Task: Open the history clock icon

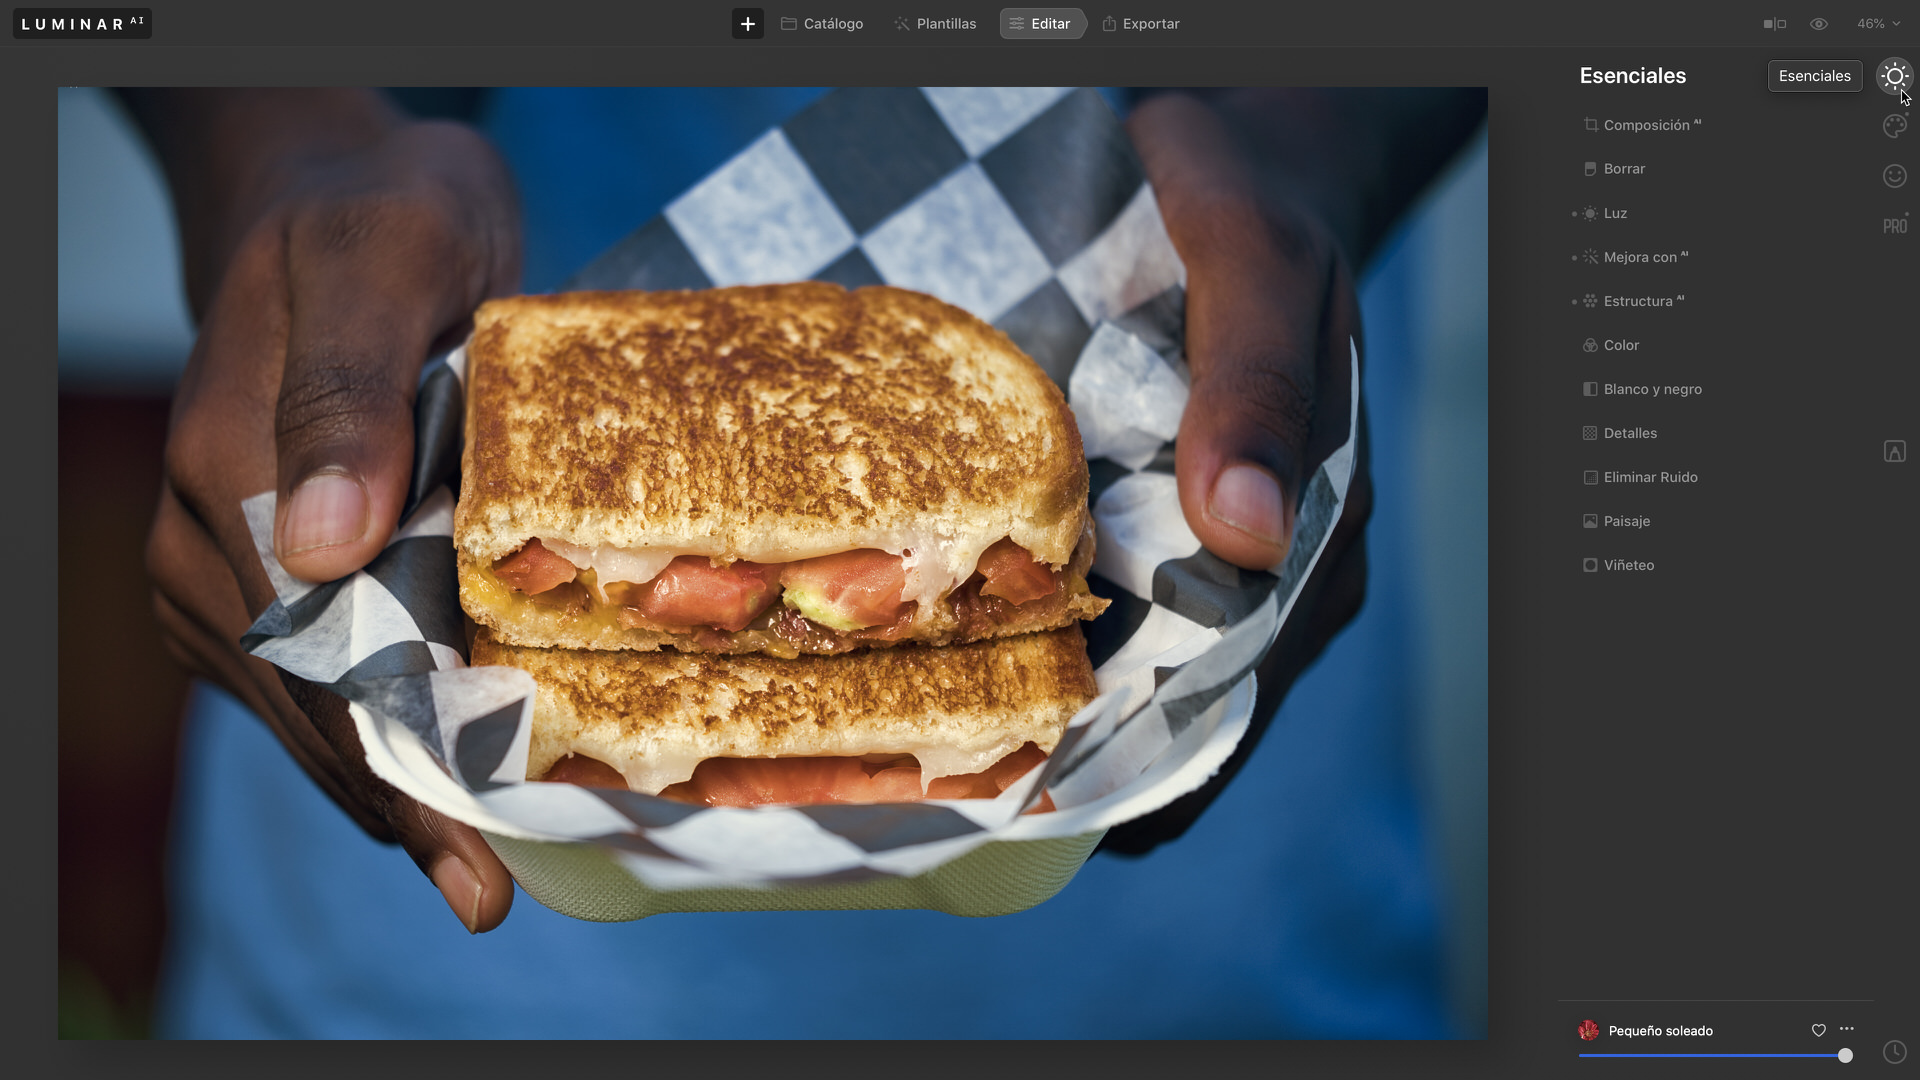Action: click(1894, 1052)
